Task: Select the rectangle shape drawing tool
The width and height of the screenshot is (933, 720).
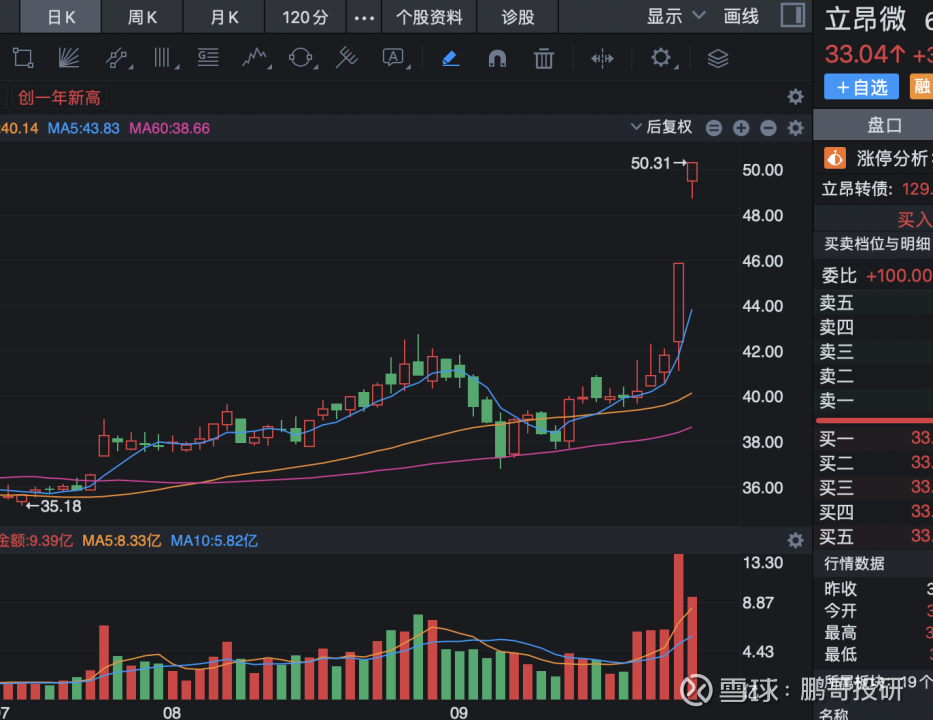Action: click(23, 58)
